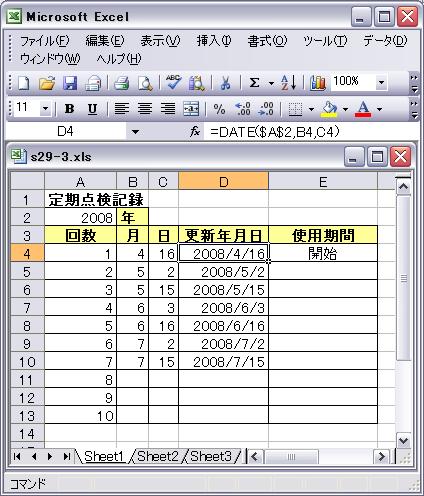Toggle center alignment button

click(x=145, y=109)
